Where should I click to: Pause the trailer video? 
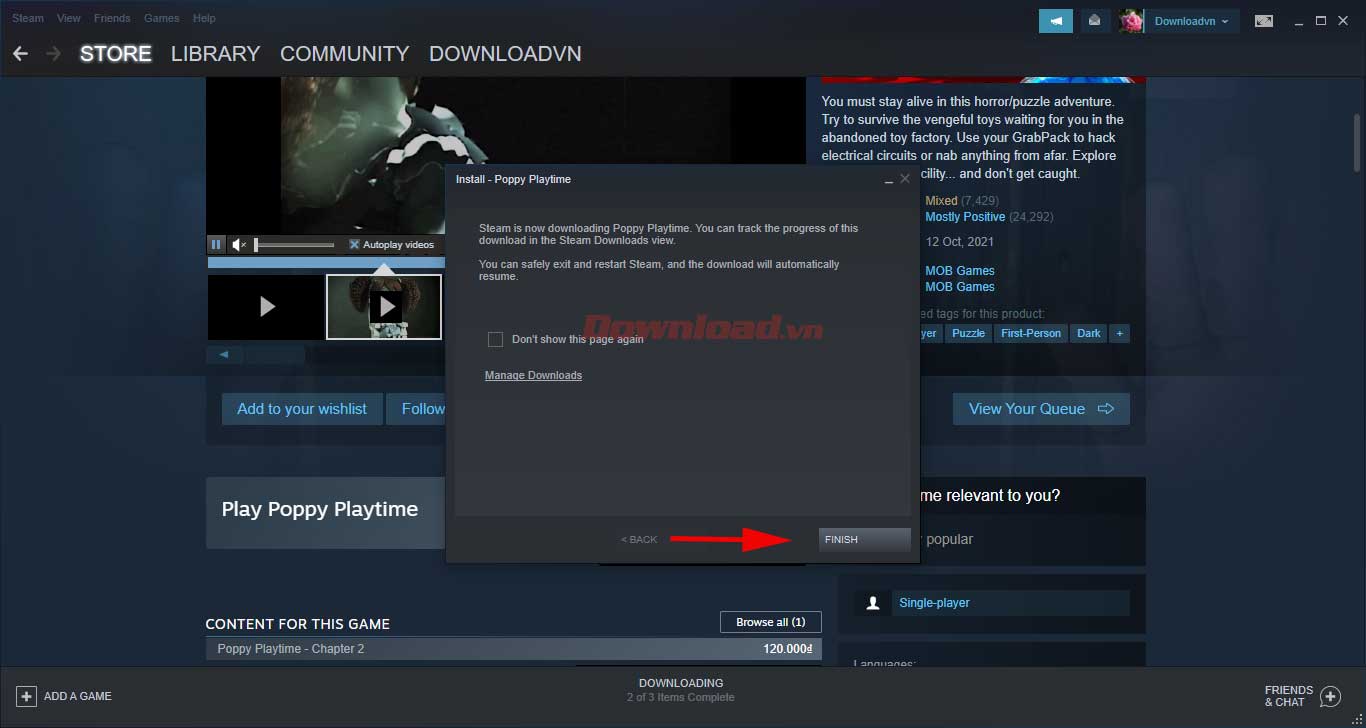216,244
